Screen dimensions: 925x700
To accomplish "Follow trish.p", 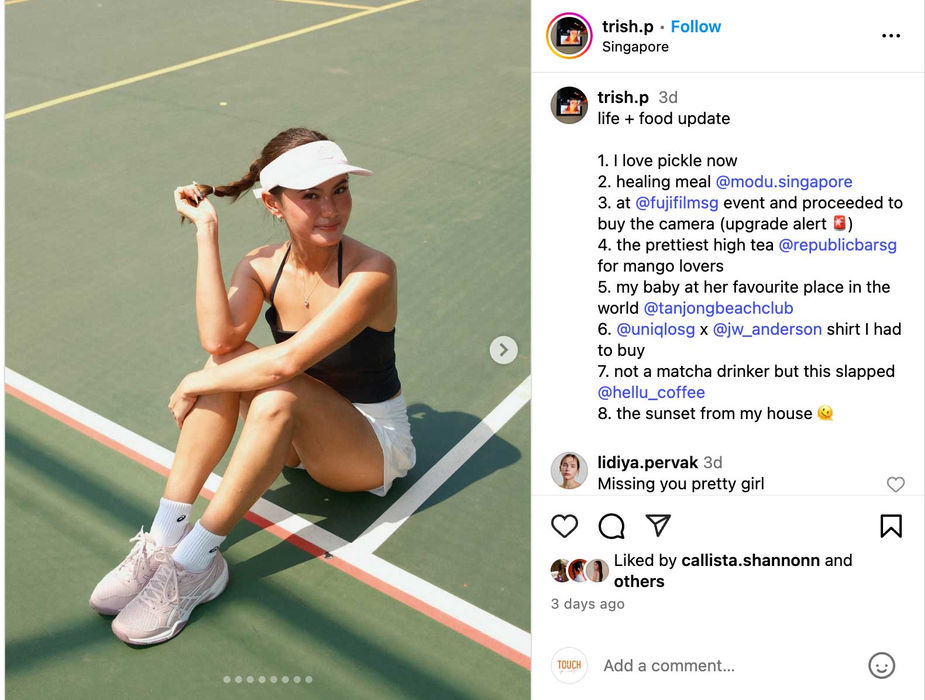I will coord(696,27).
